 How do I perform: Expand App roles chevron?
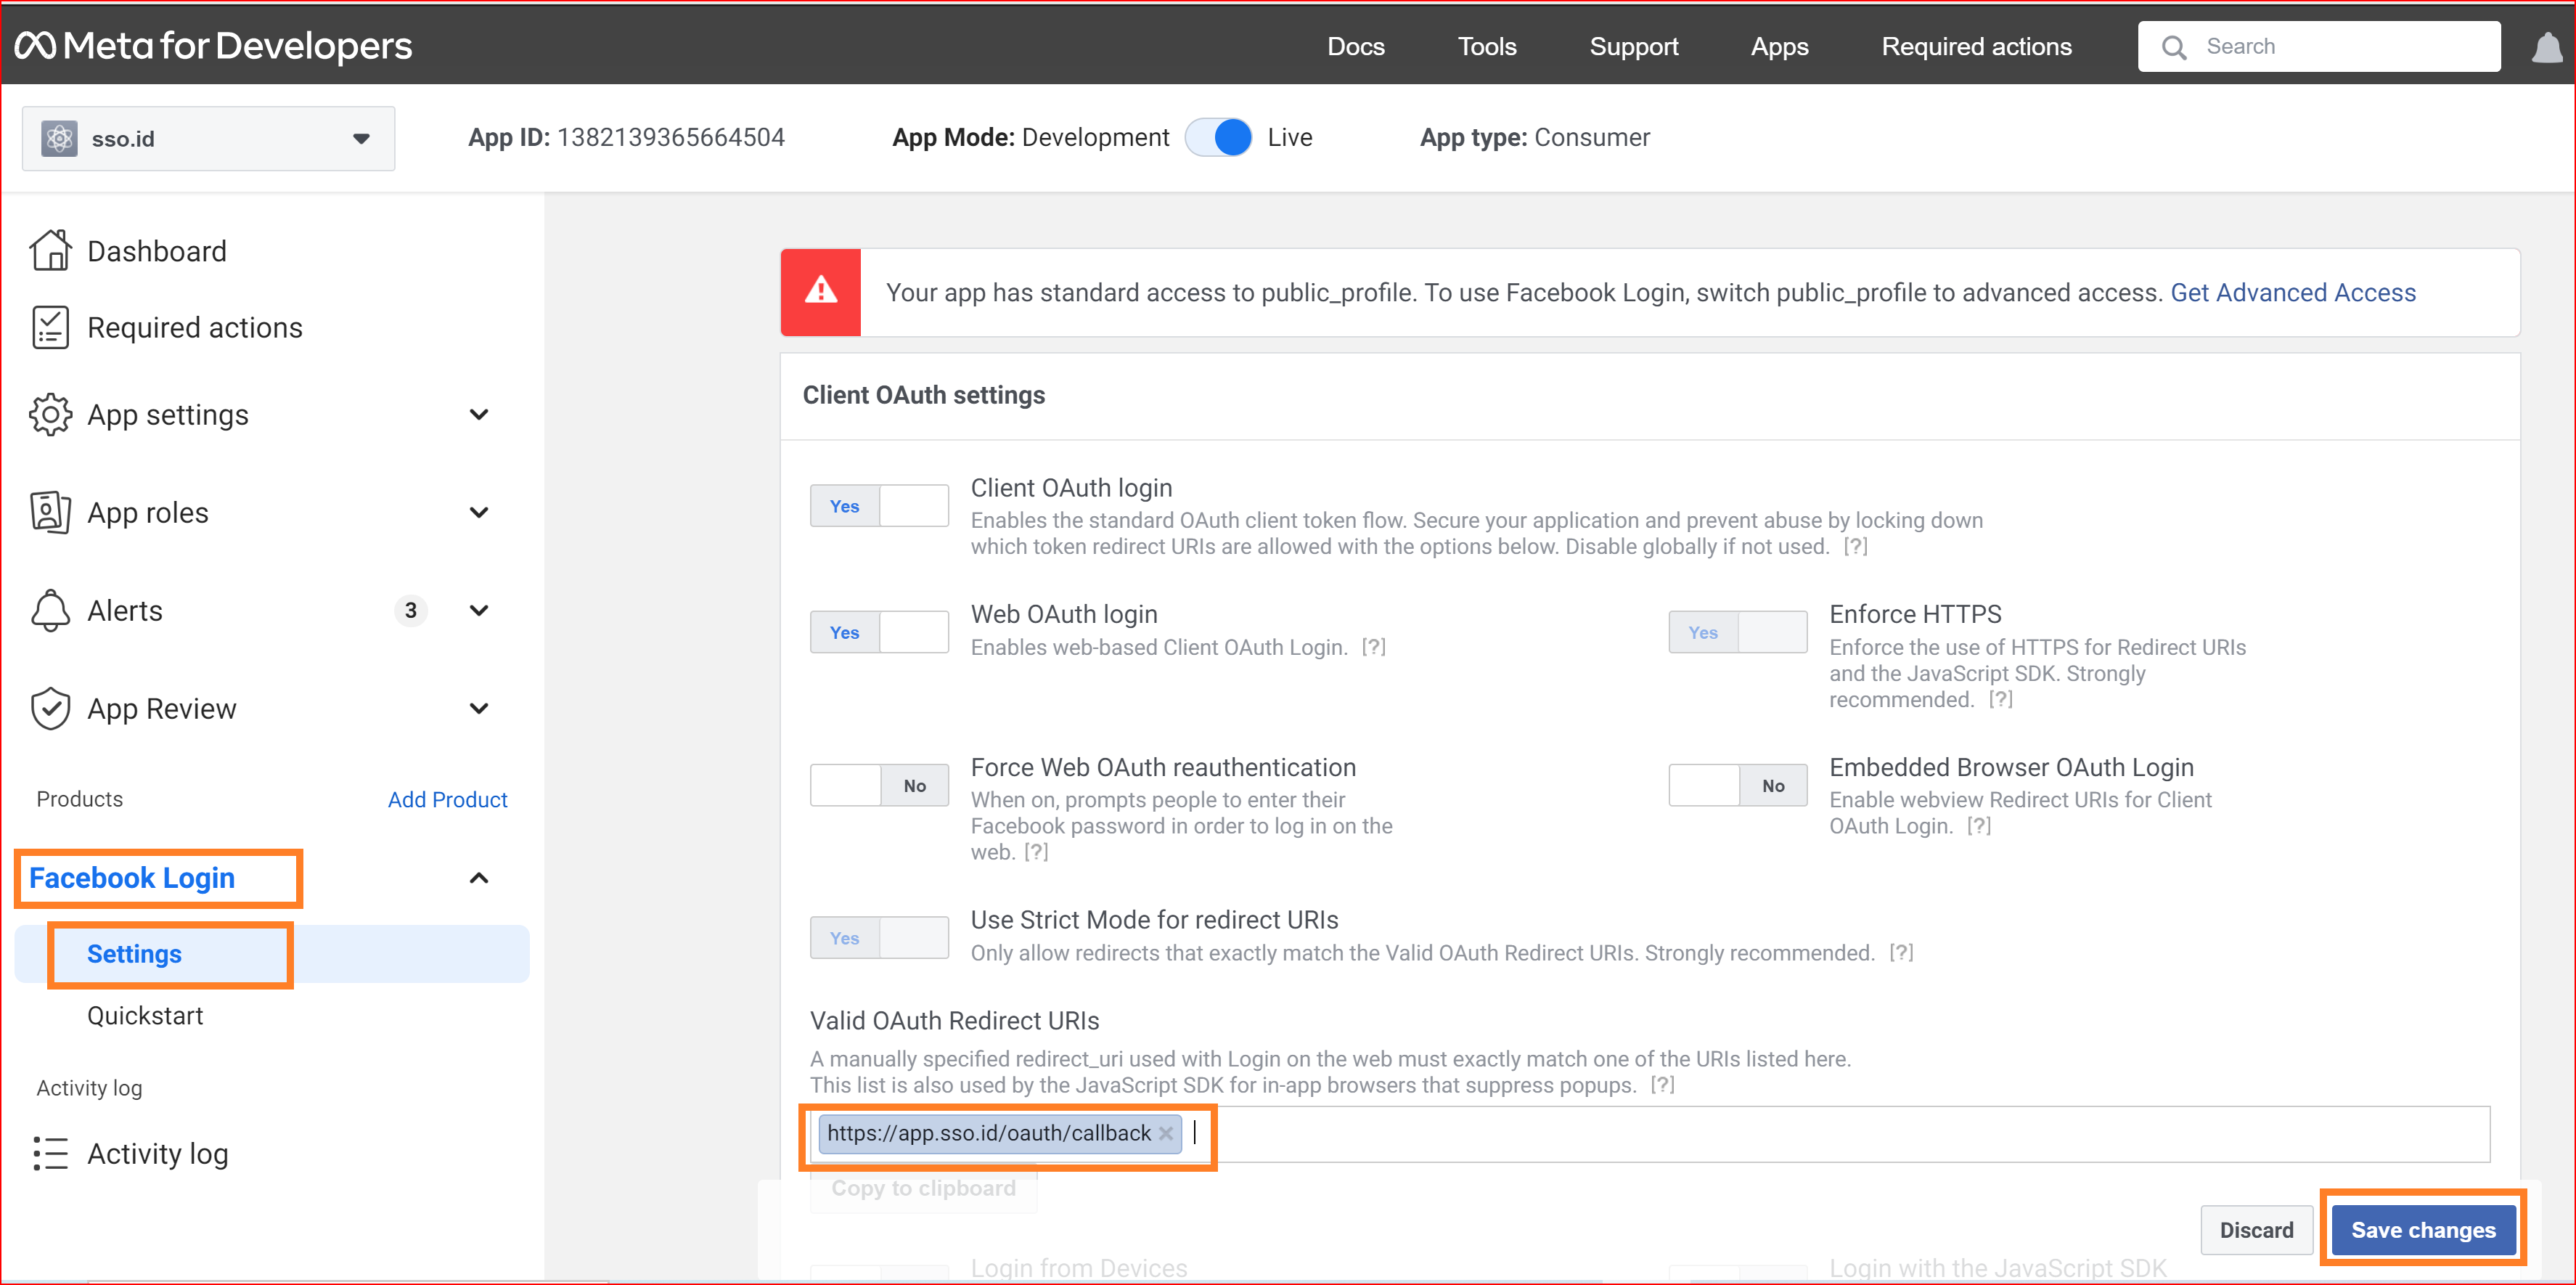pyautogui.click(x=479, y=512)
